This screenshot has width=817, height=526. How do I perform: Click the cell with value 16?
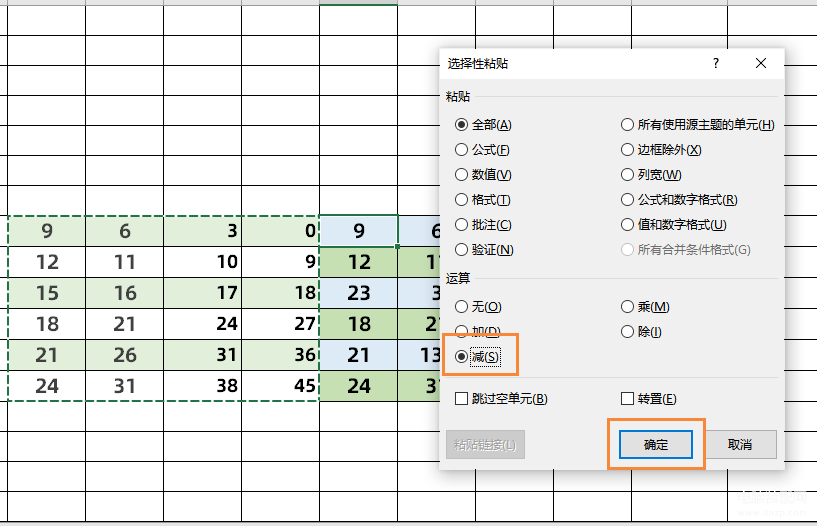tap(125, 293)
